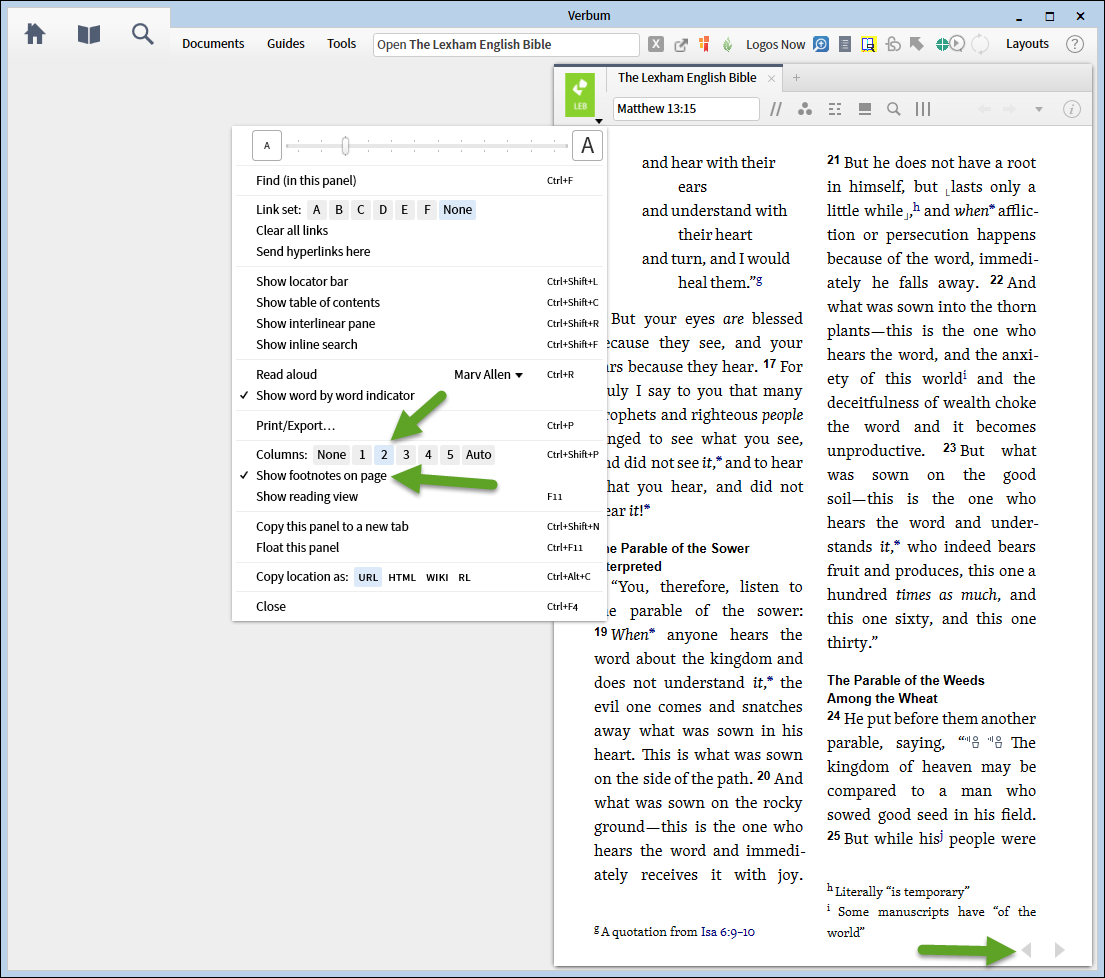Click the sync circular arrows icon
Image resolution: width=1105 pixels, height=978 pixels.
[x=980, y=44]
